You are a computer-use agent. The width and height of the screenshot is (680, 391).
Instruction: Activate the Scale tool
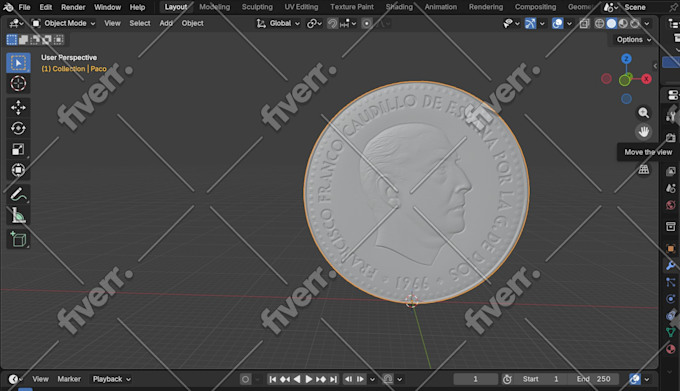point(18,149)
